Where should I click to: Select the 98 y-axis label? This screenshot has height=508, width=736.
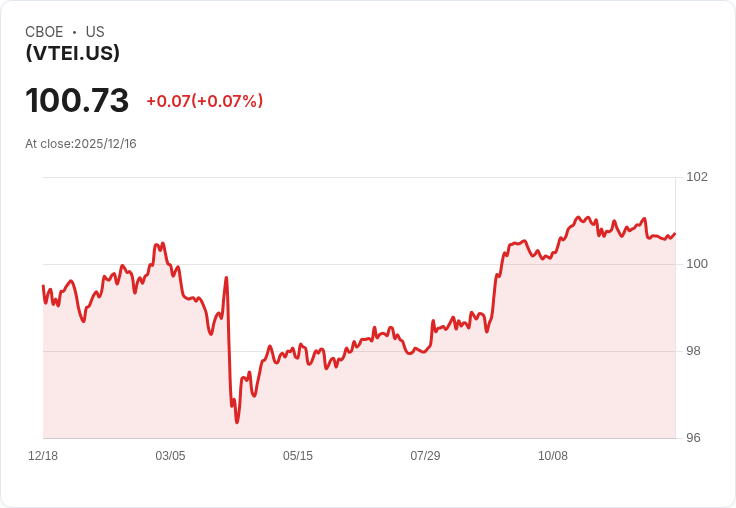(x=693, y=351)
